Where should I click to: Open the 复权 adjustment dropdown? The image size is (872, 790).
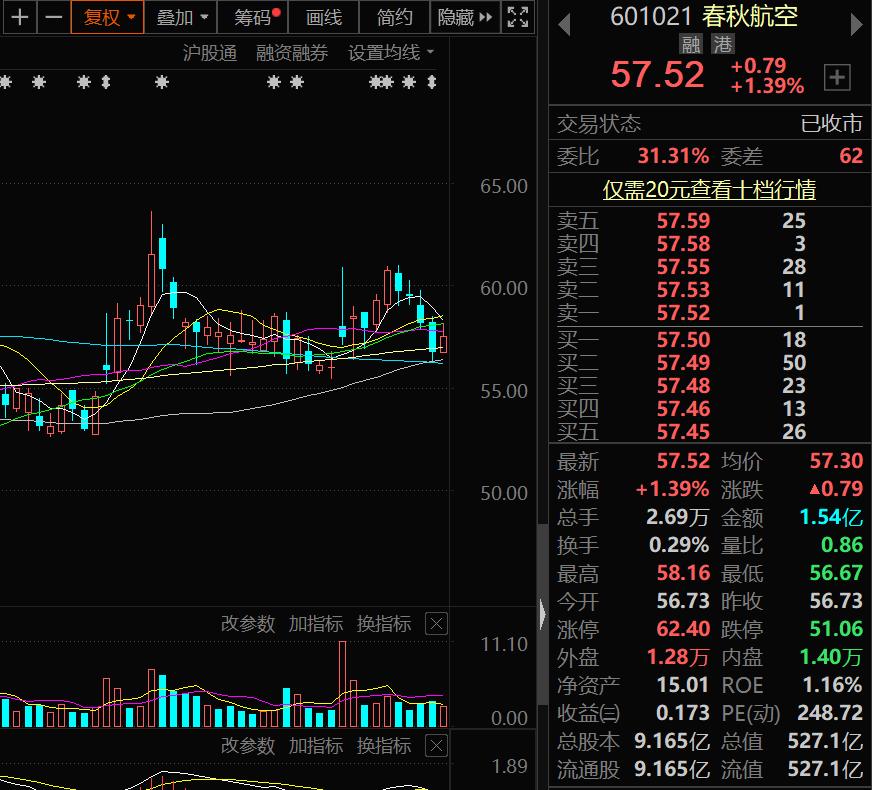pyautogui.click(x=107, y=17)
